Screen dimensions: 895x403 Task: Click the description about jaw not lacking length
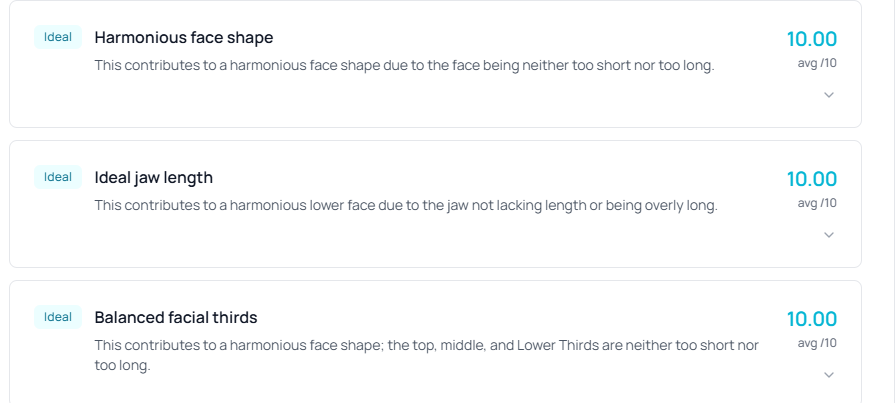point(405,205)
